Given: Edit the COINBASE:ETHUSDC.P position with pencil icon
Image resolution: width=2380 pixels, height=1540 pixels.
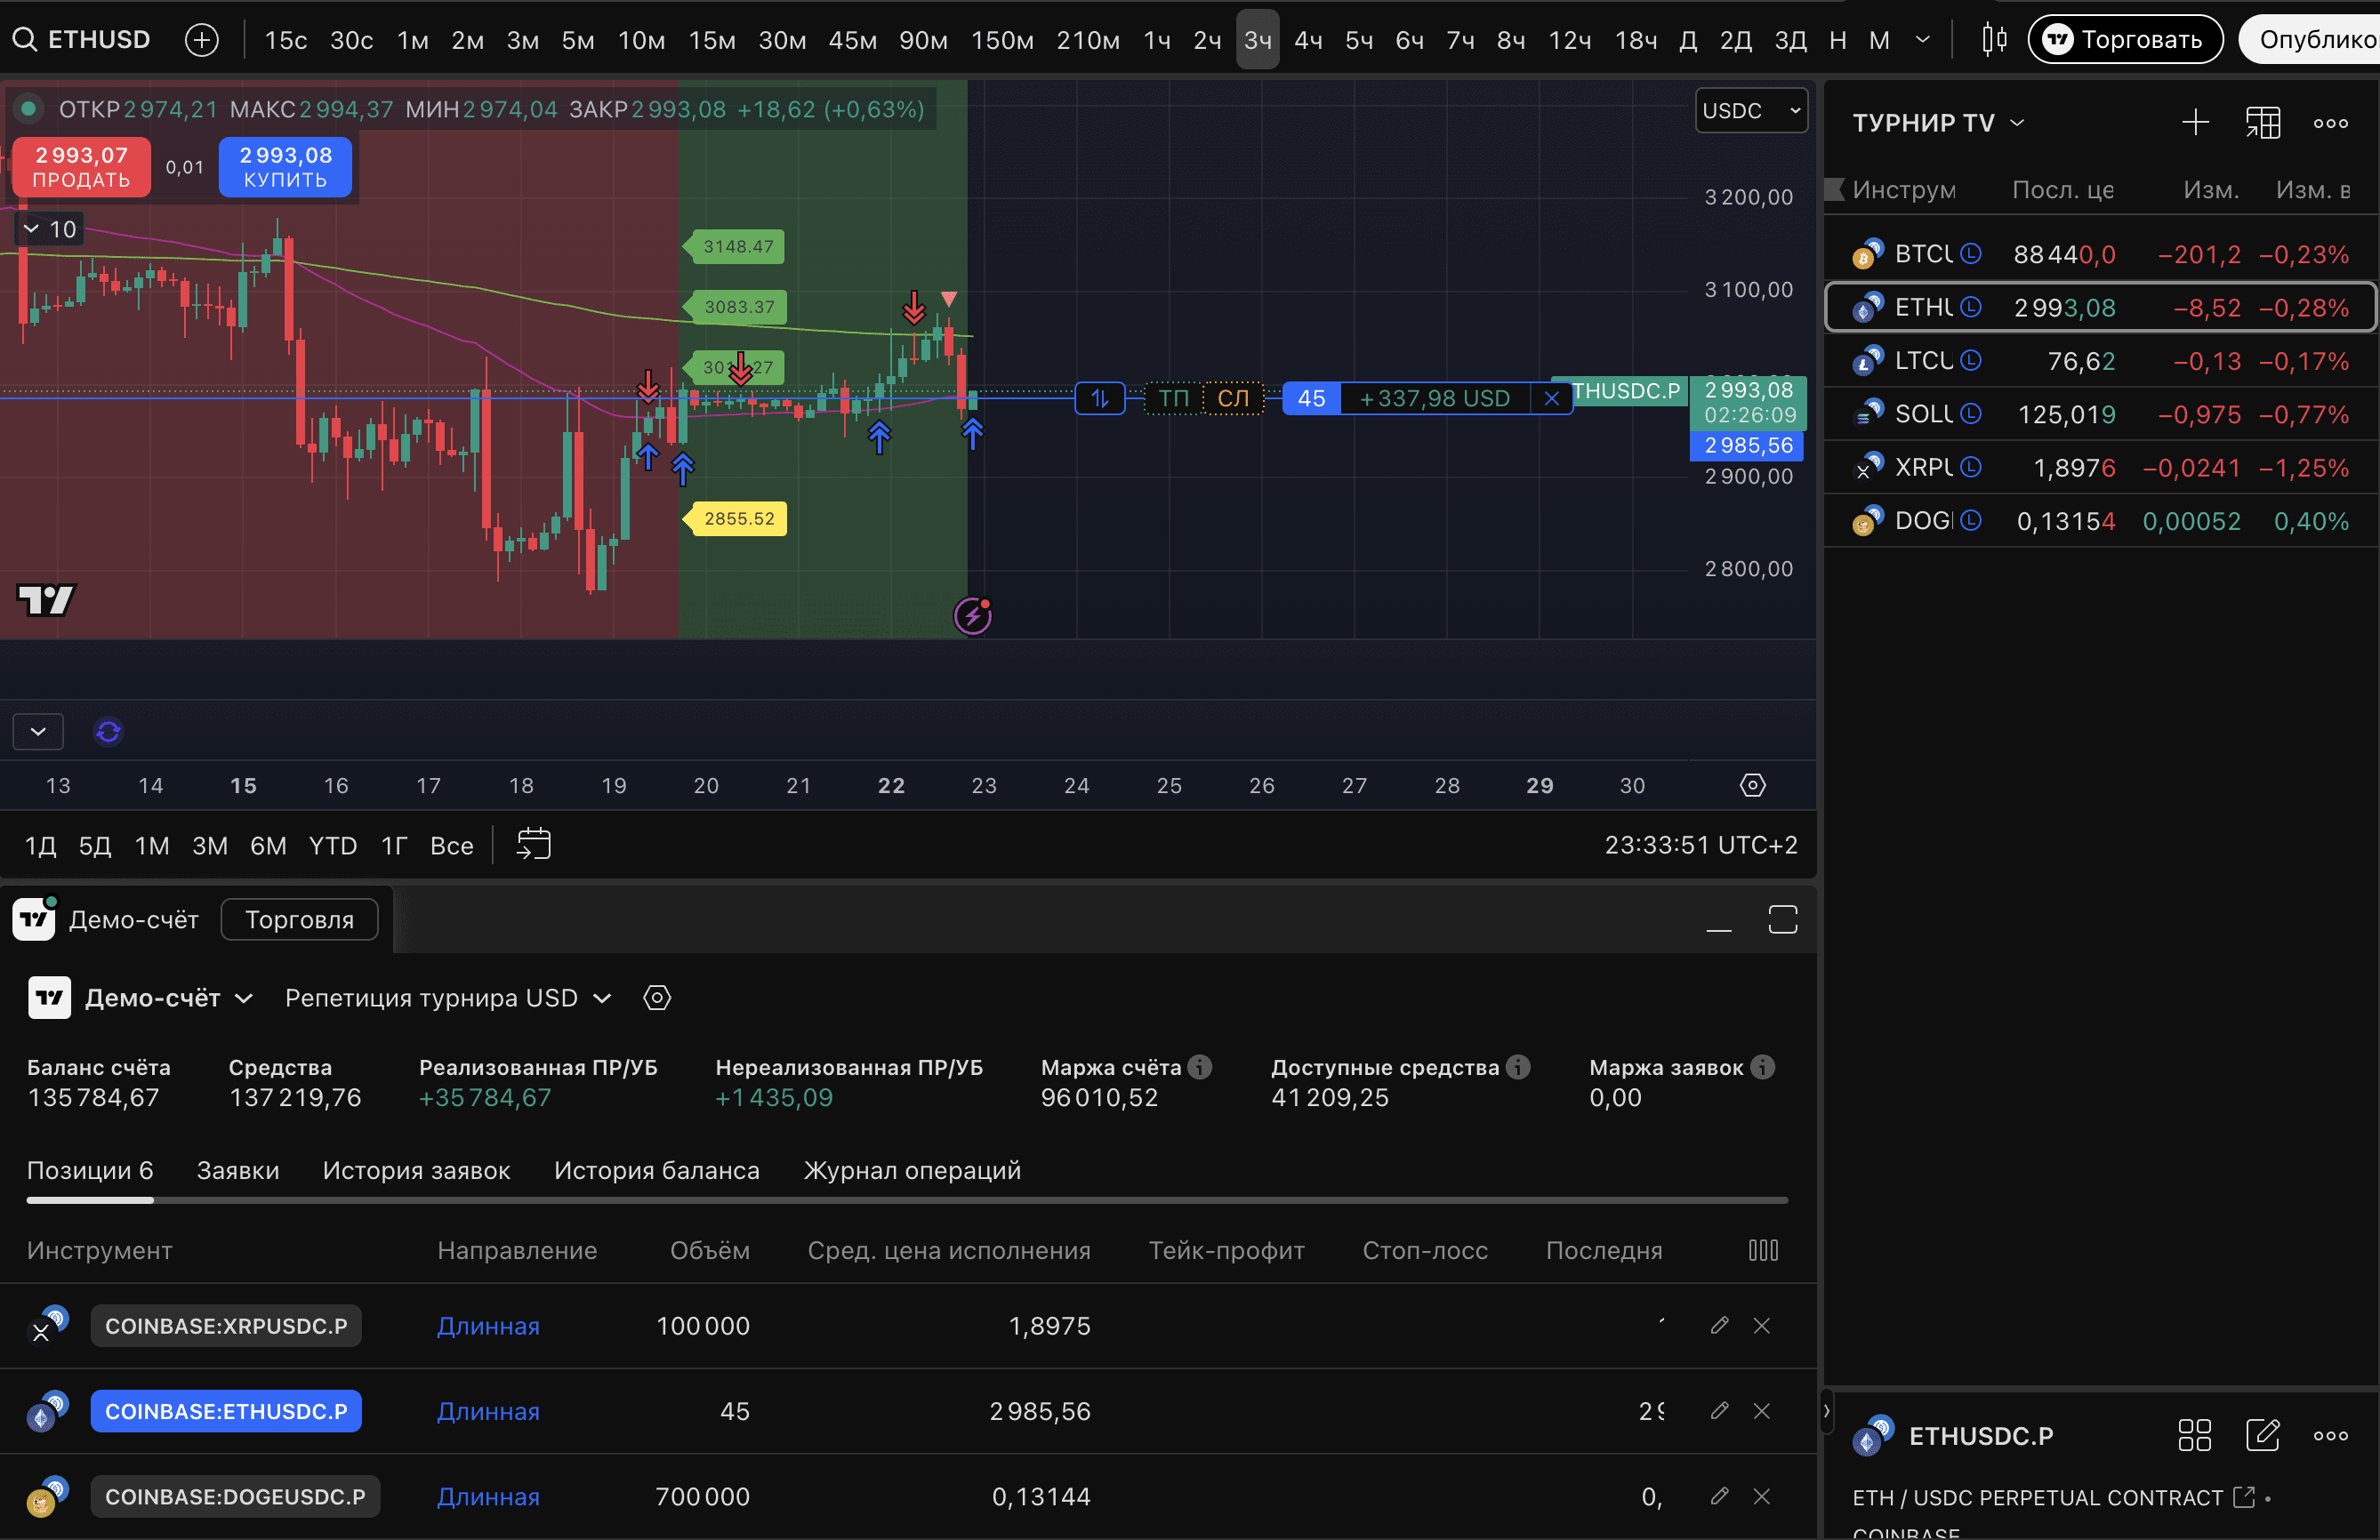Looking at the screenshot, I should coord(1719,1411).
